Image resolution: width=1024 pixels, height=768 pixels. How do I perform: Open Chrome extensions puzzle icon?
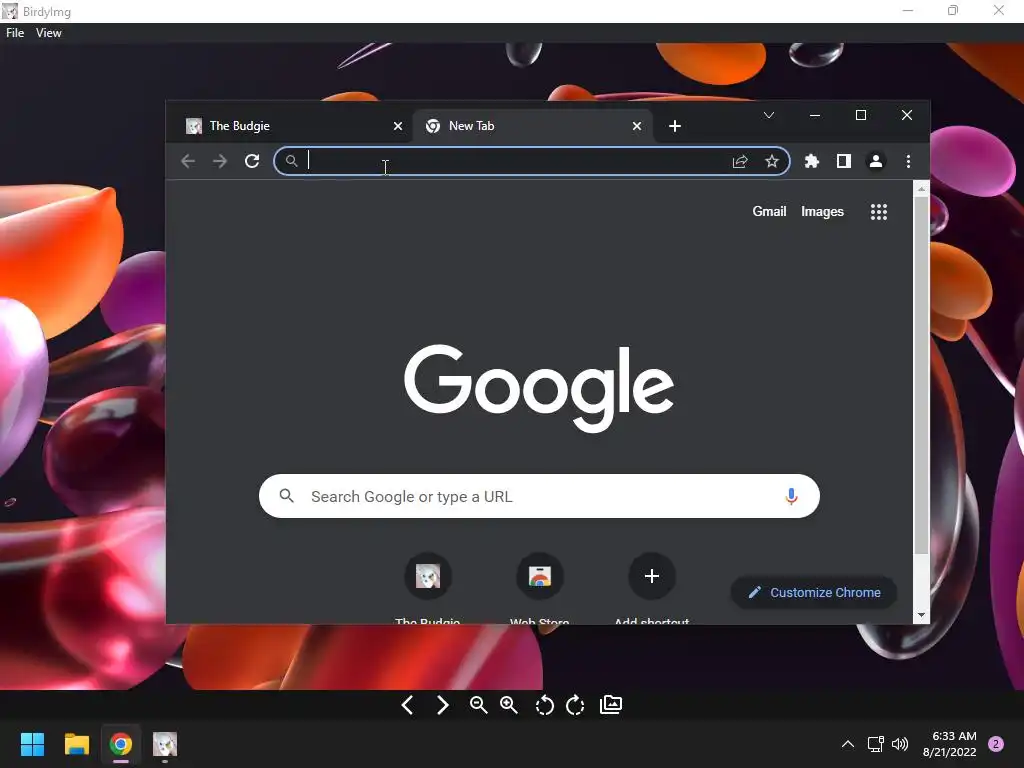[812, 161]
